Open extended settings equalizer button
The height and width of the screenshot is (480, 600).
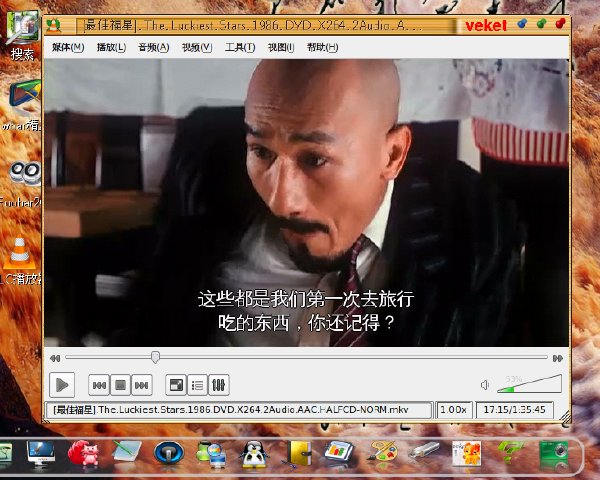(218, 385)
